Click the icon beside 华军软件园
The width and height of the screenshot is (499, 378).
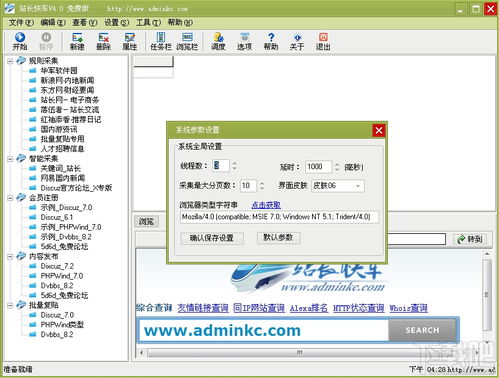click(33, 70)
